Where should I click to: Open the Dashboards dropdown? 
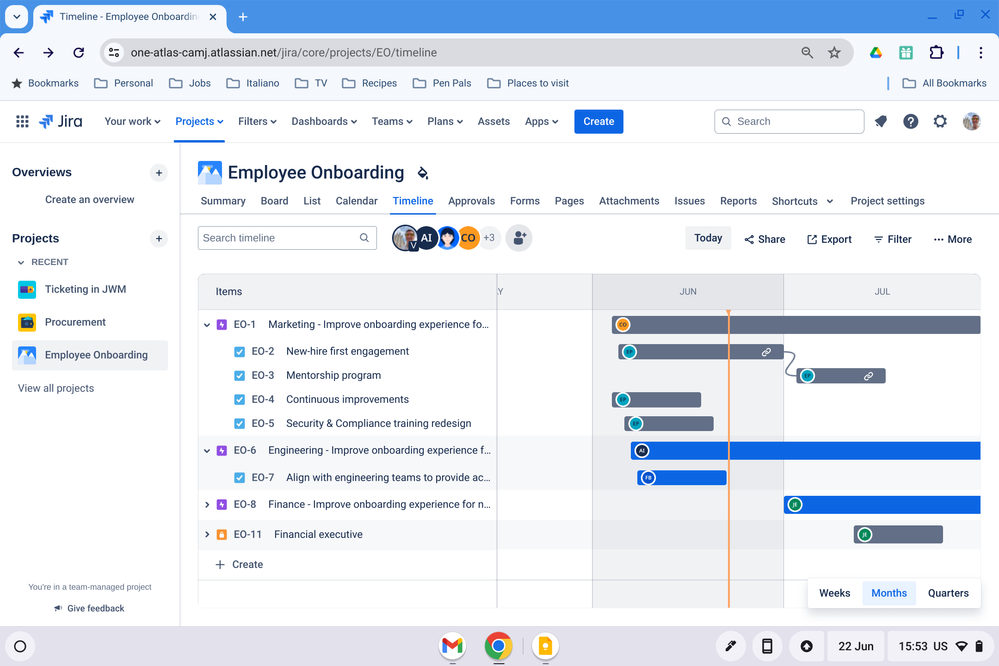click(324, 121)
